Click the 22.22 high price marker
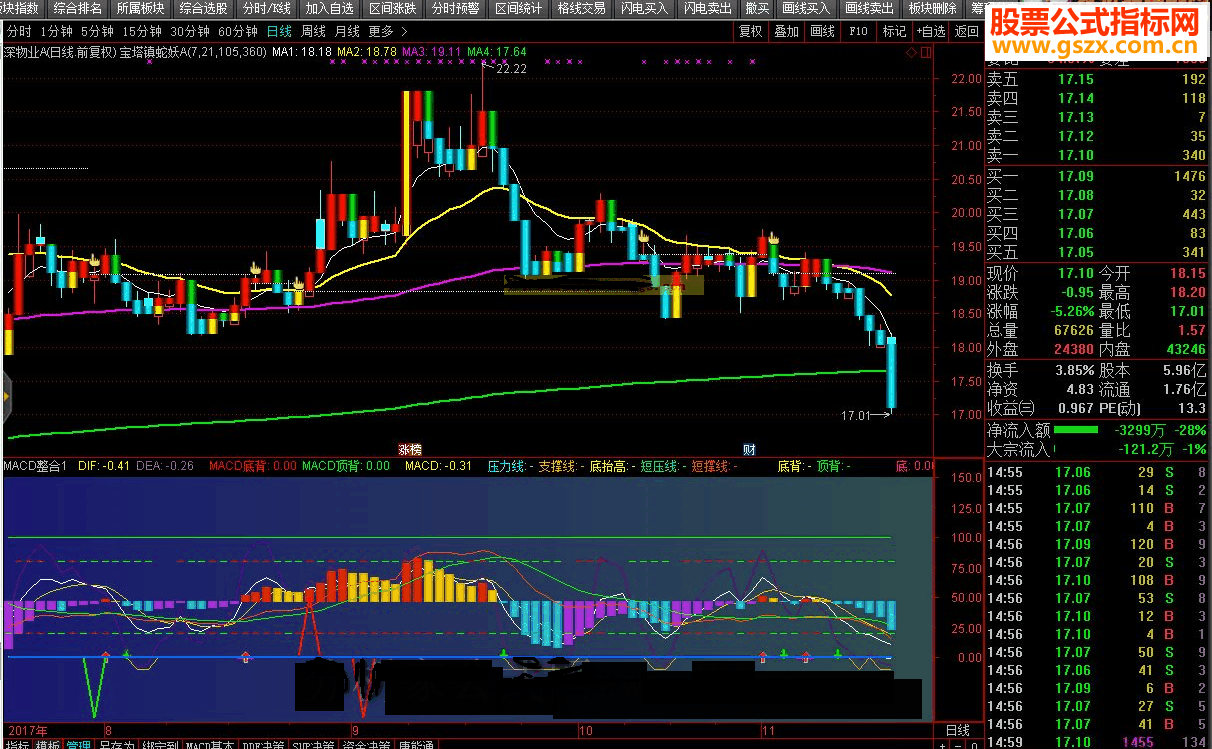 click(511, 68)
